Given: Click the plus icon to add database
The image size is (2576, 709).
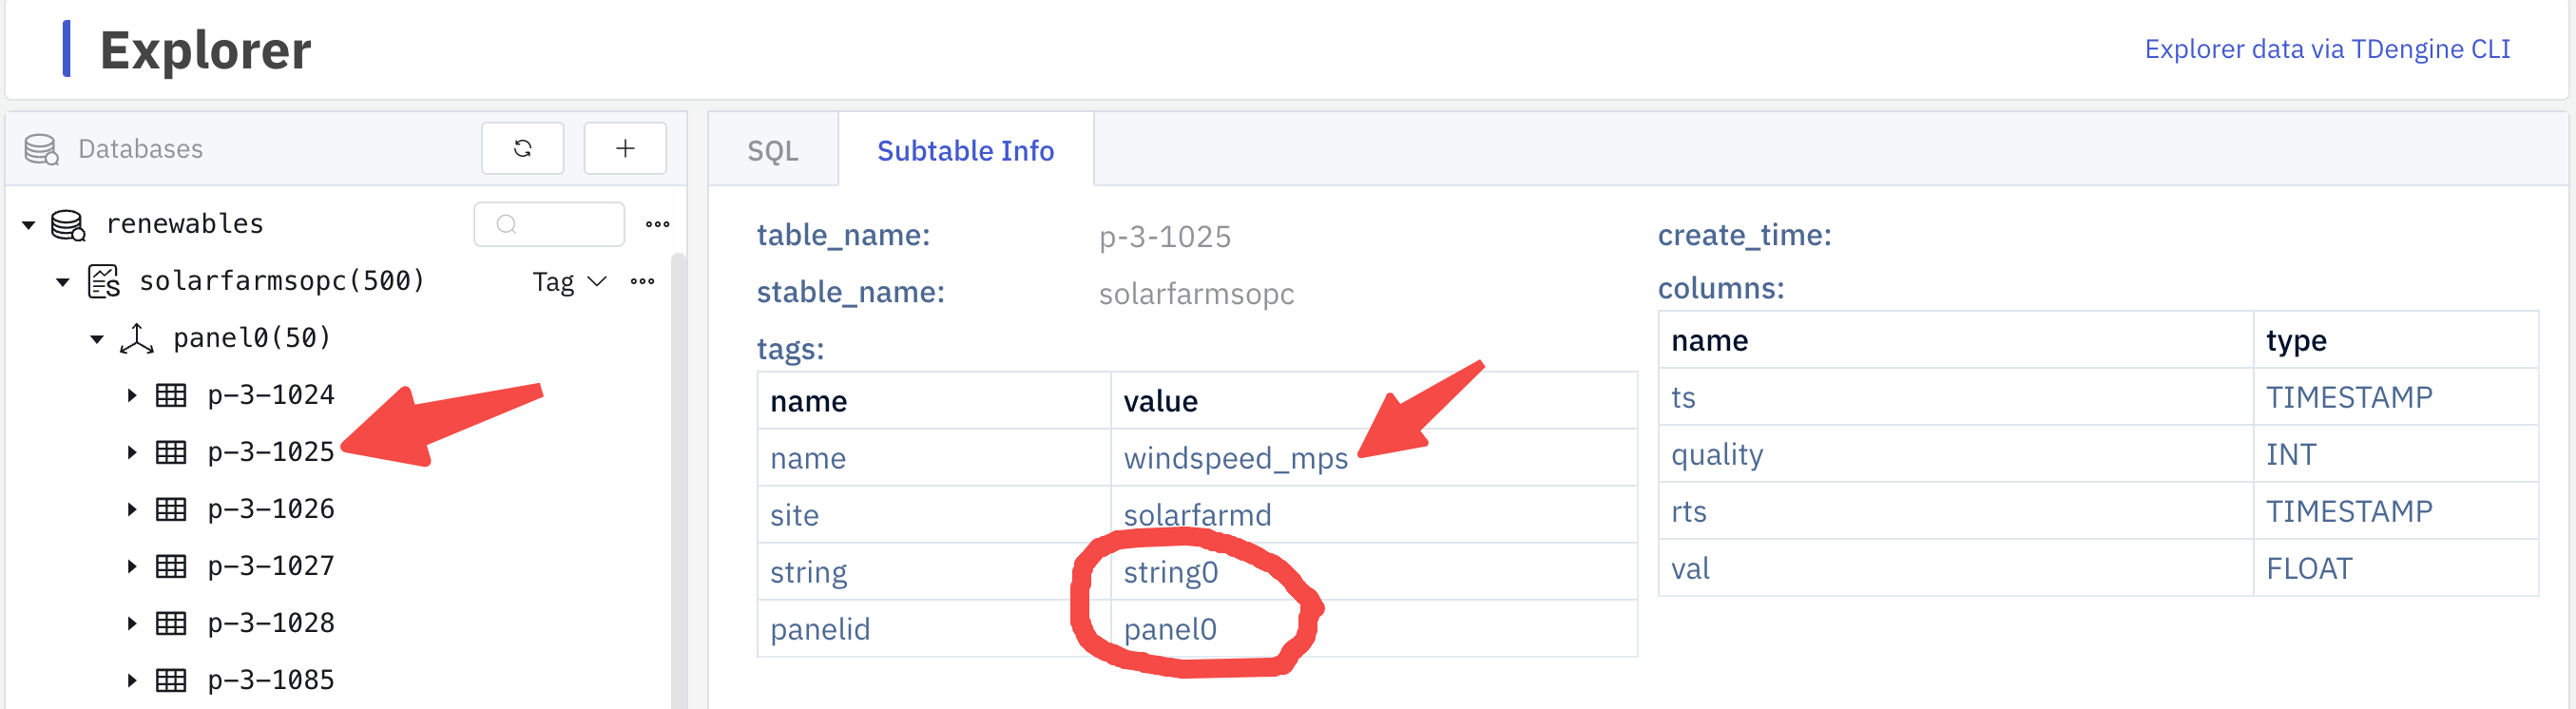Looking at the screenshot, I should [x=625, y=149].
